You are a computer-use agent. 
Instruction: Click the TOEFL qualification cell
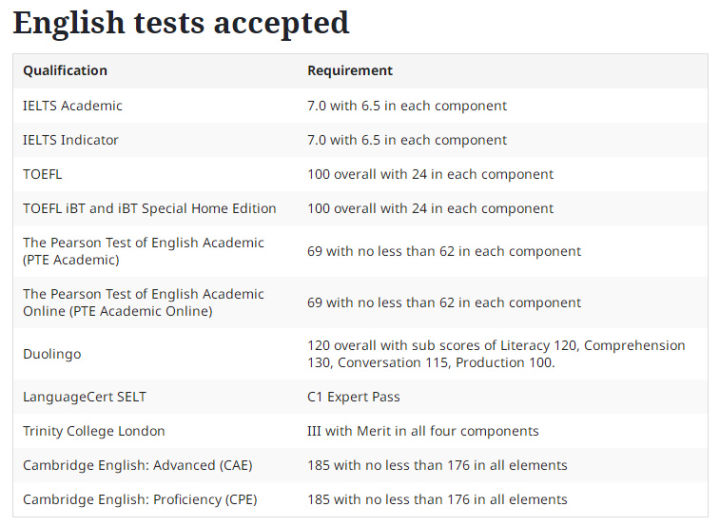point(43,174)
